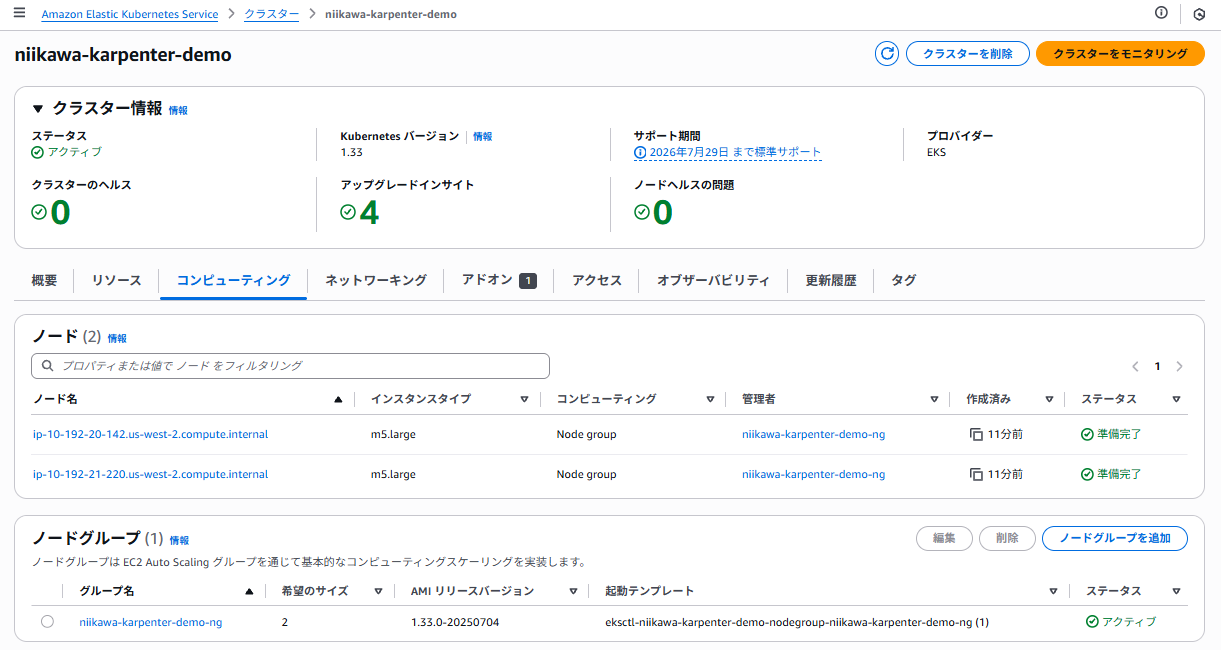Open the アクセス tab
Viewport: 1221px width, 650px height.
pos(596,281)
